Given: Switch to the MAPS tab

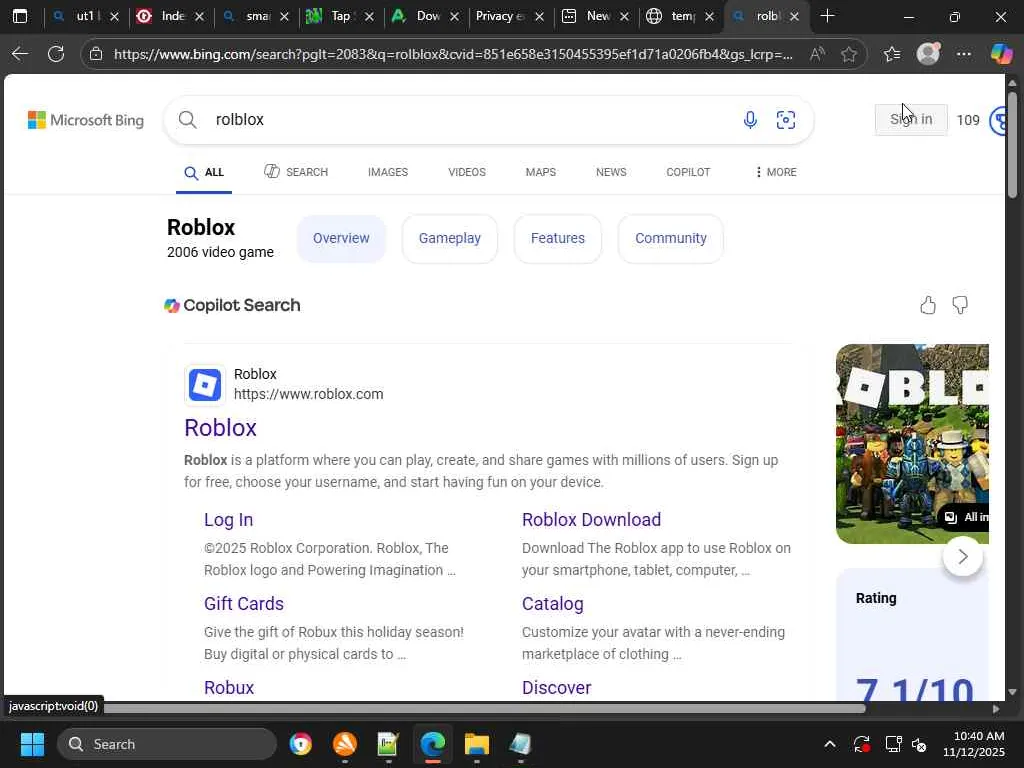Looking at the screenshot, I should click(x=541, y=172).
